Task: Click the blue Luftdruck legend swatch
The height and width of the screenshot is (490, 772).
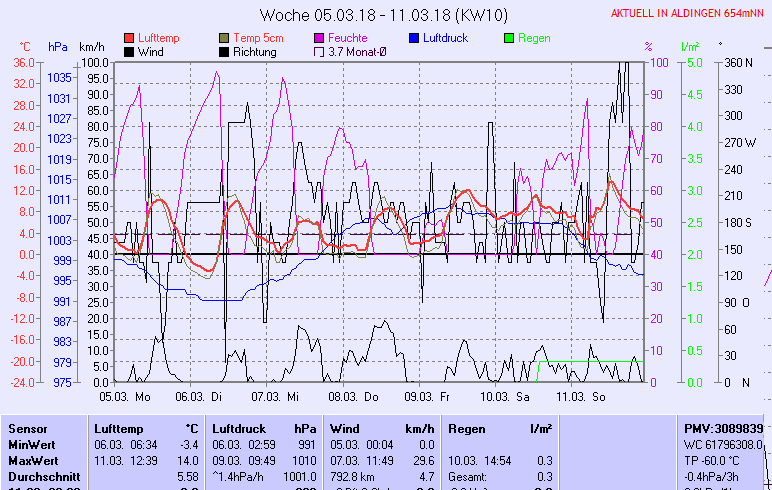Action: click(x=414, y=38)
